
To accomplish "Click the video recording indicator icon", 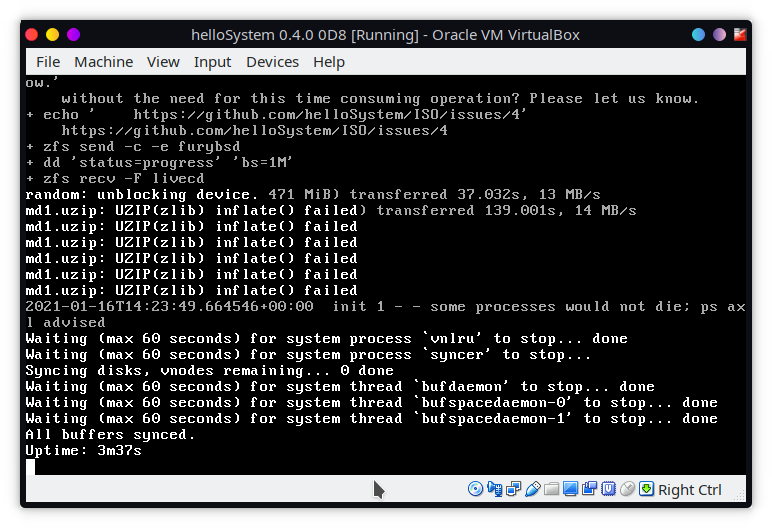I will (x=589, y=489).
